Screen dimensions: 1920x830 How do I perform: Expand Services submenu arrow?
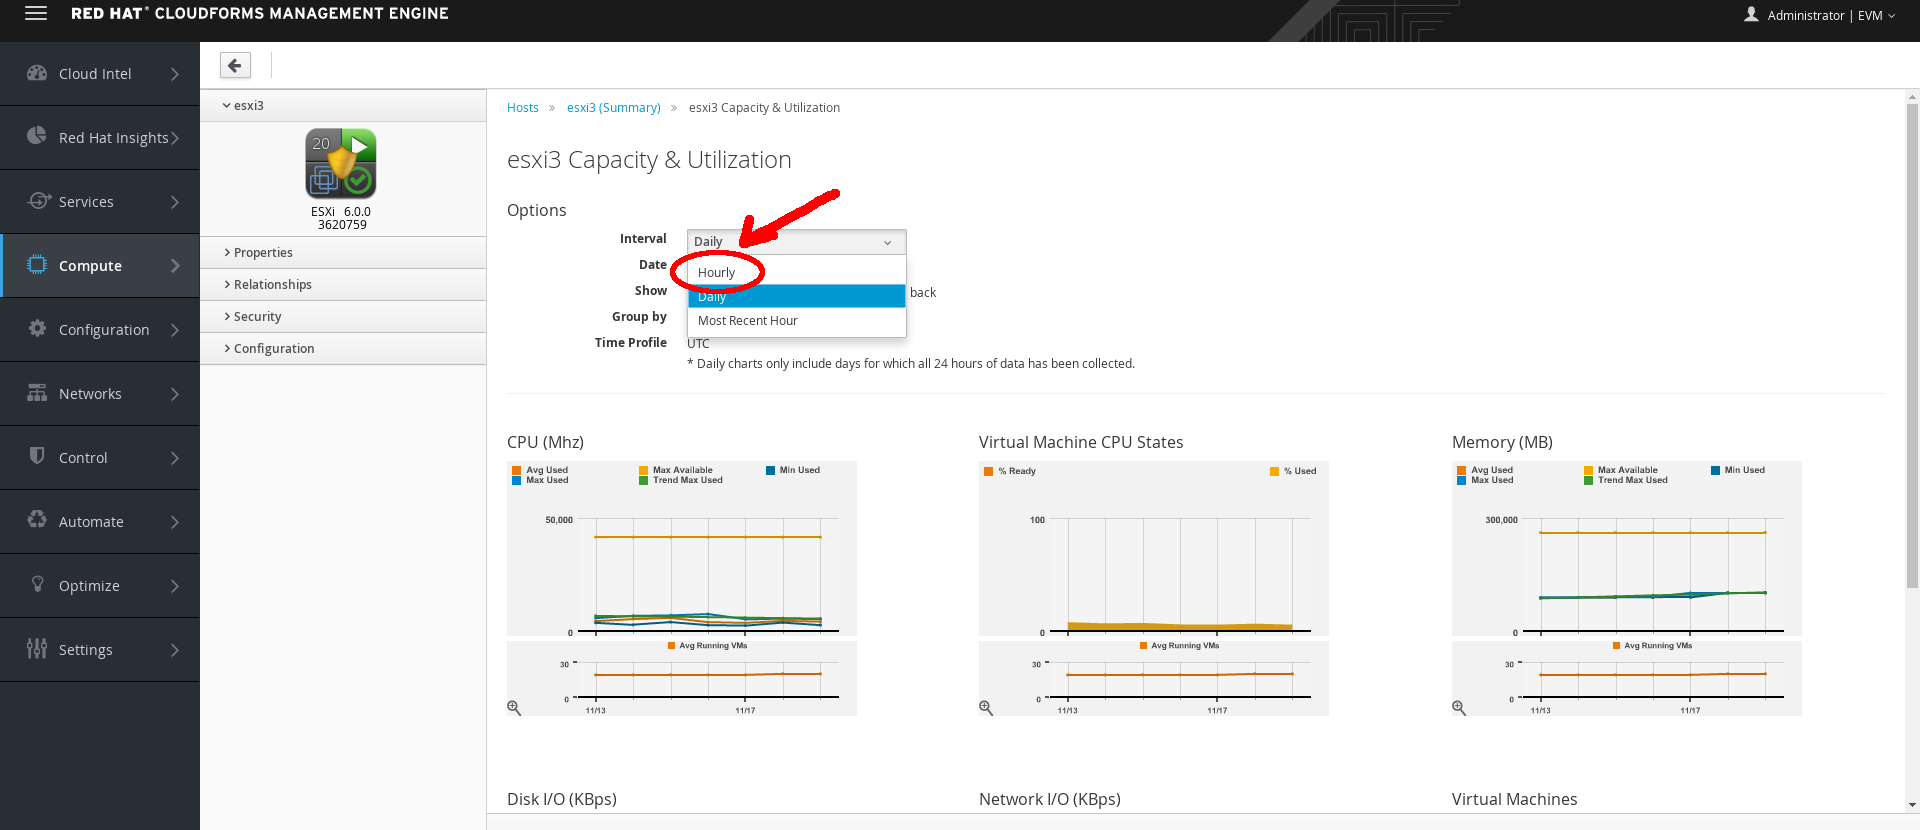(x=175, y=202)
